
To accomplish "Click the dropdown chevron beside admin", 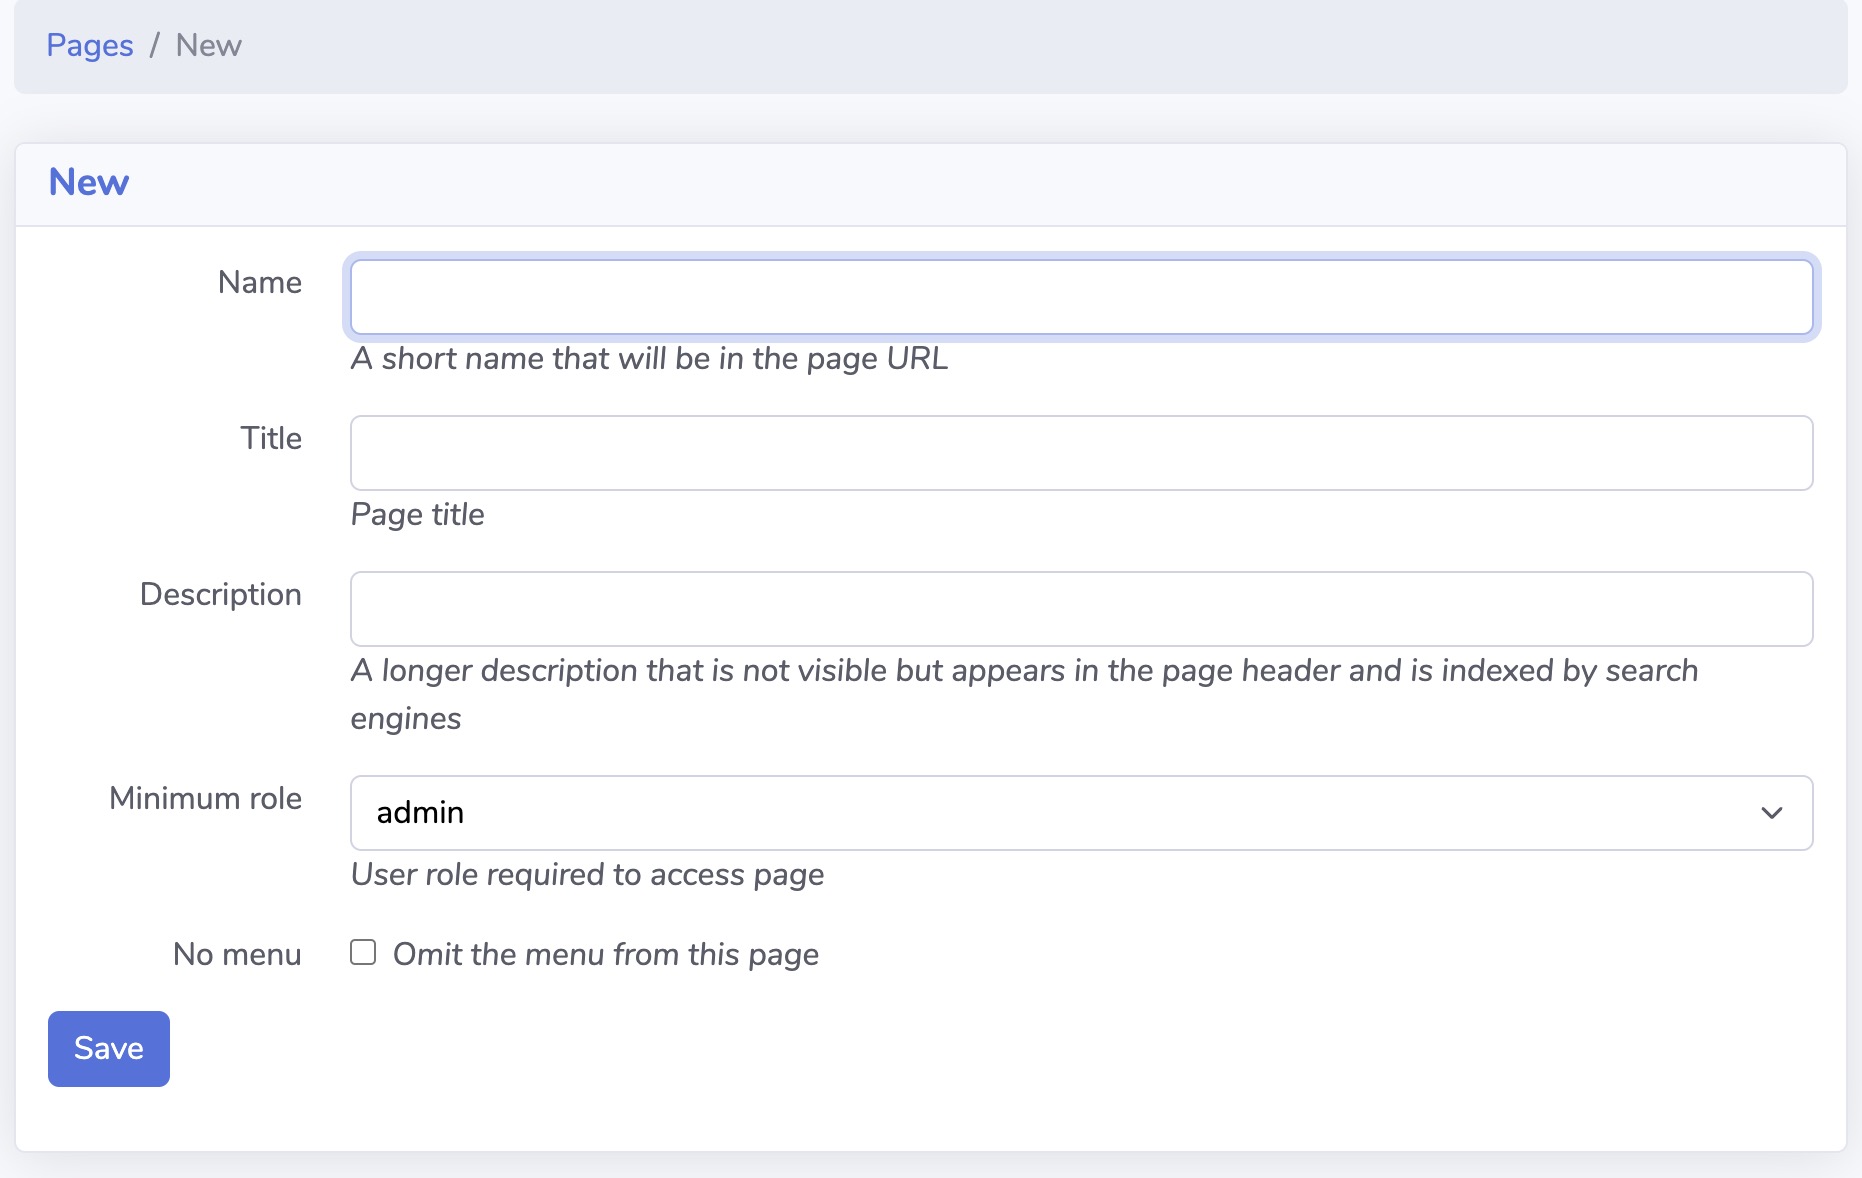I will coord(1771,813).
